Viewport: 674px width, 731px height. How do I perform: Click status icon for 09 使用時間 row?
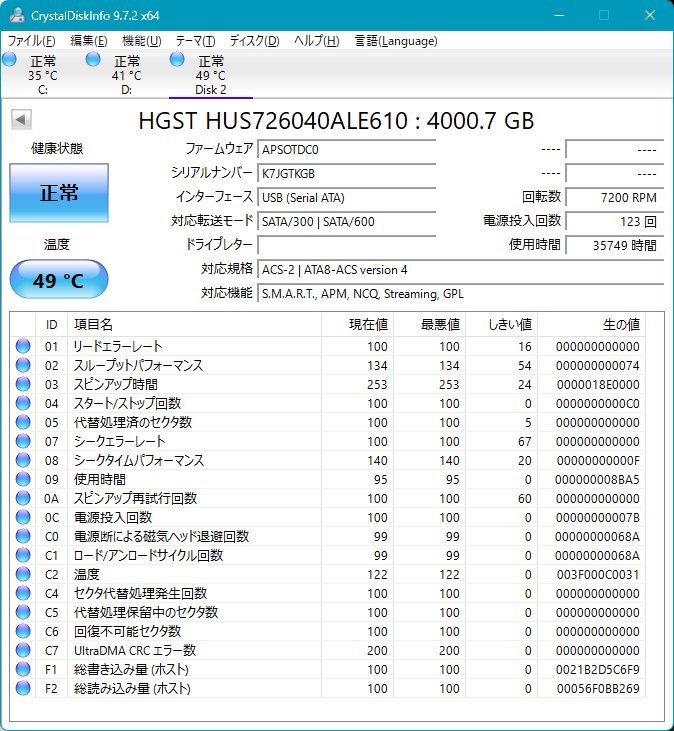[23, 479]
